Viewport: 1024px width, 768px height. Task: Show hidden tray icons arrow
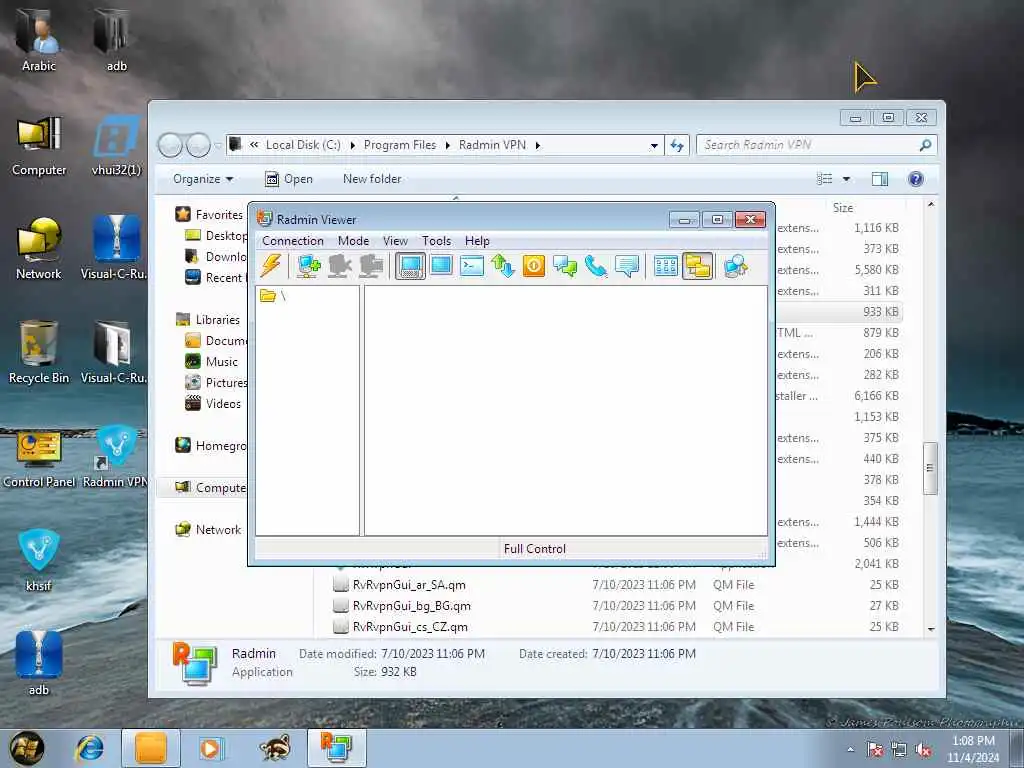coord(850,750)
